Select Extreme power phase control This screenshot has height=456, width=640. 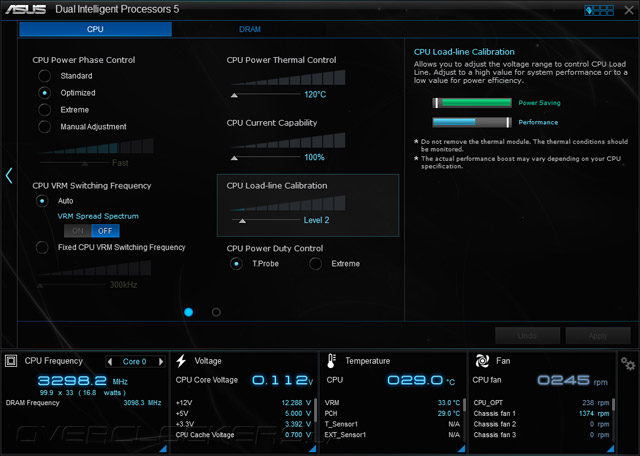[44, 110]
